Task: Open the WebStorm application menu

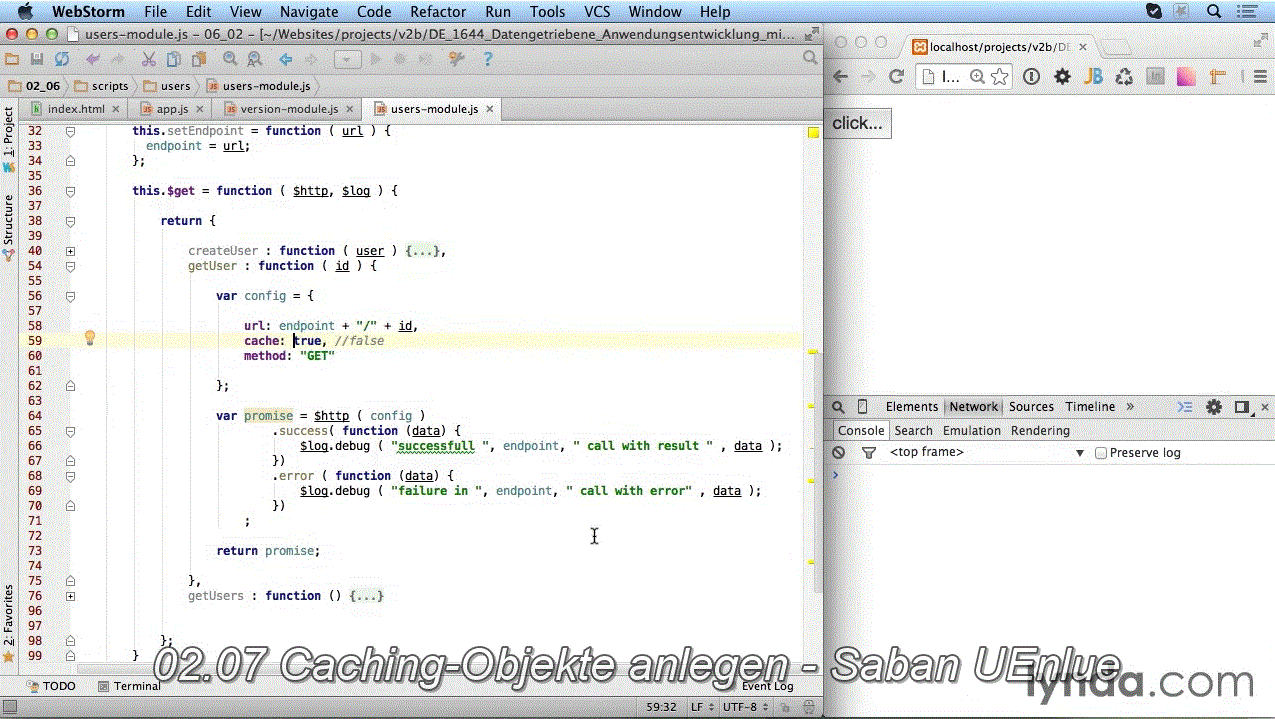Action: click(x=88, y=12)
